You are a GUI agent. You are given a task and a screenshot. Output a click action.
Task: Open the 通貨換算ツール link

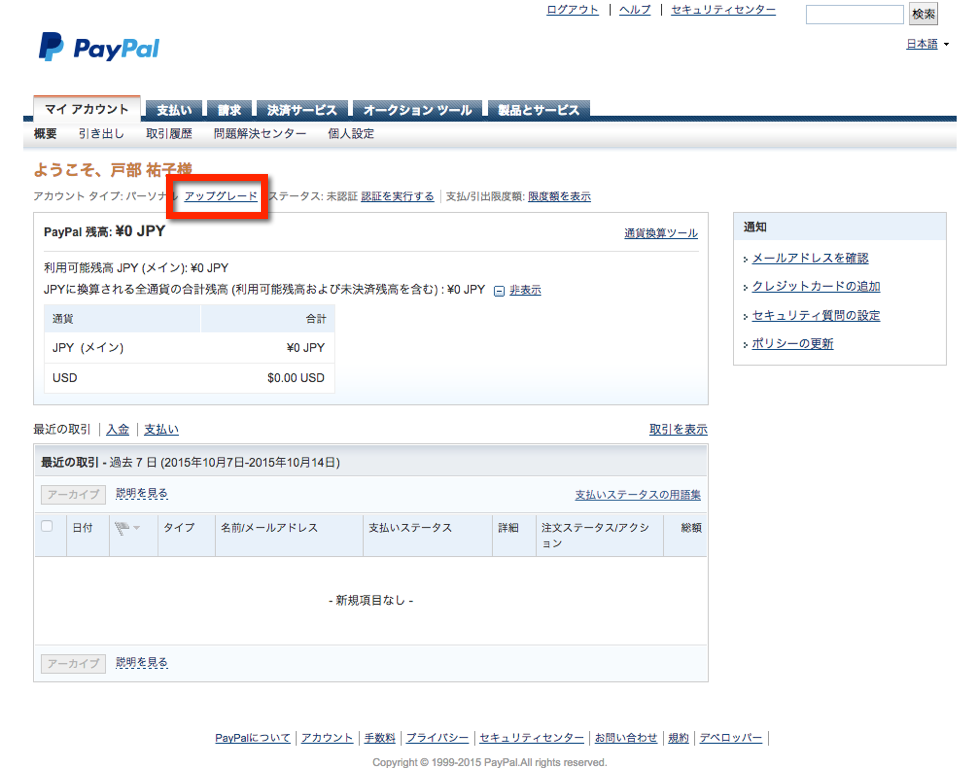[661, 233]
